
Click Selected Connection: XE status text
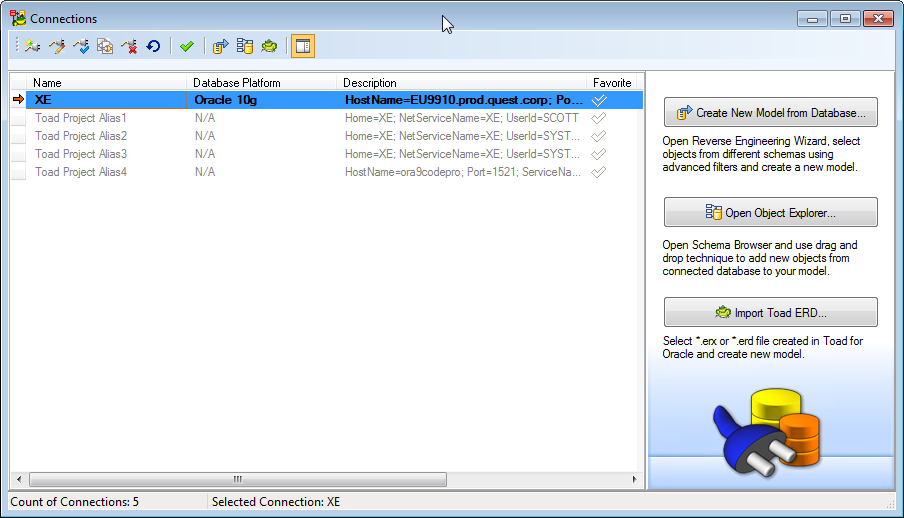tap(276, 502)
